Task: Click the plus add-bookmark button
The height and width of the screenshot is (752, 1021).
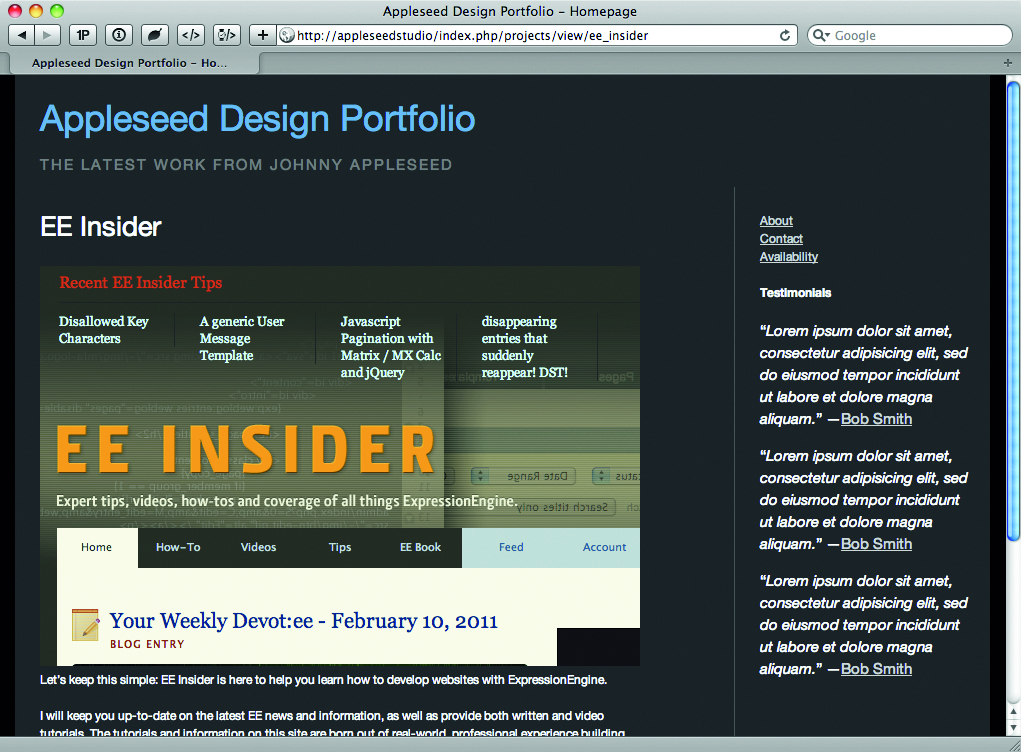Action: (262, 35)
